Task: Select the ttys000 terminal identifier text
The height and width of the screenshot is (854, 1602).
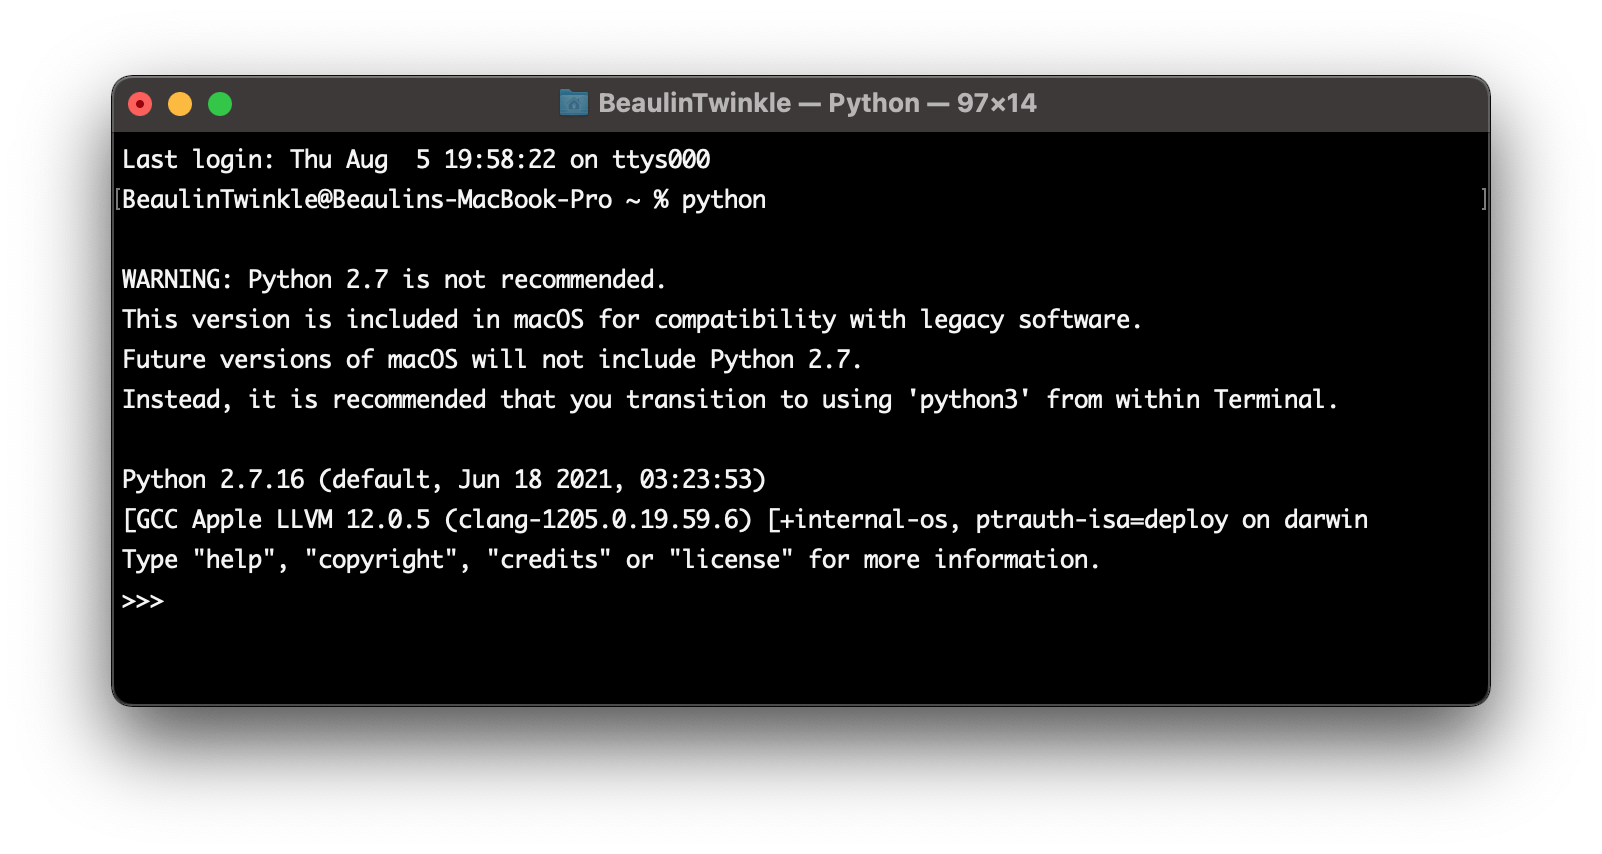Action: (x=661, y=159)
